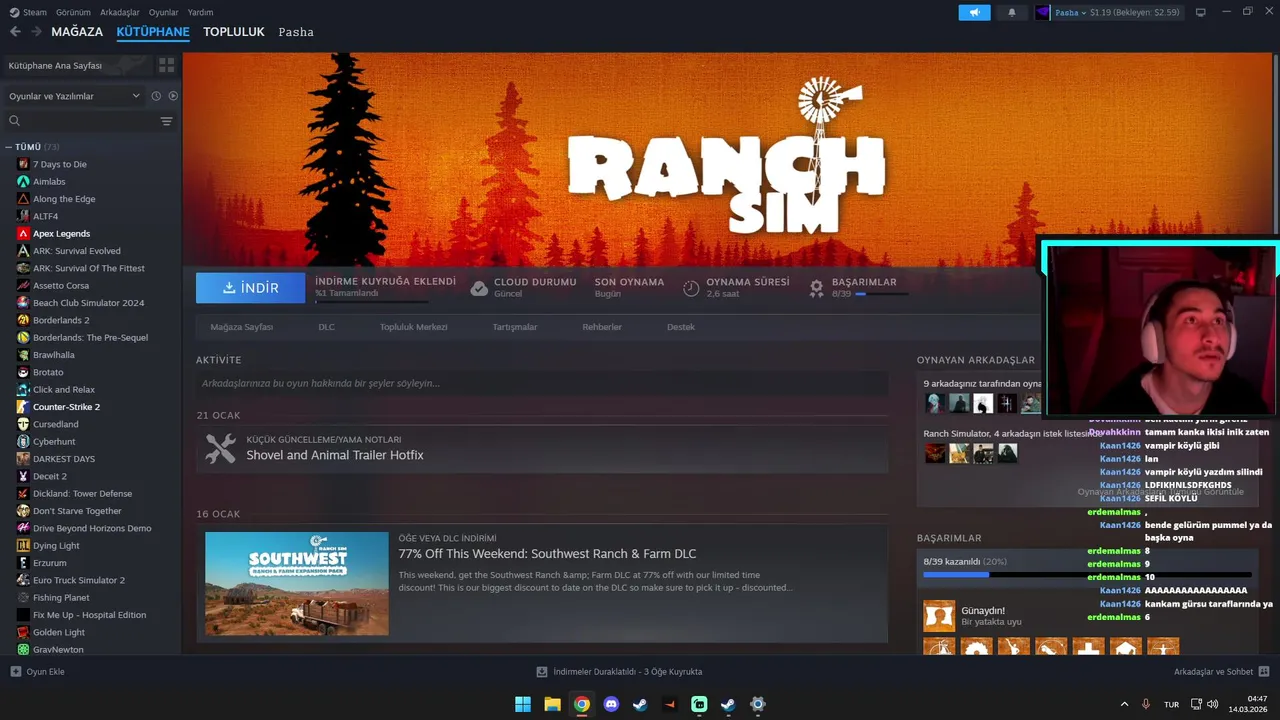The height and width of the screenshot is (720, 1280).
Task: Open the KÜTÜPHANE tab
Action: point(153,32)
